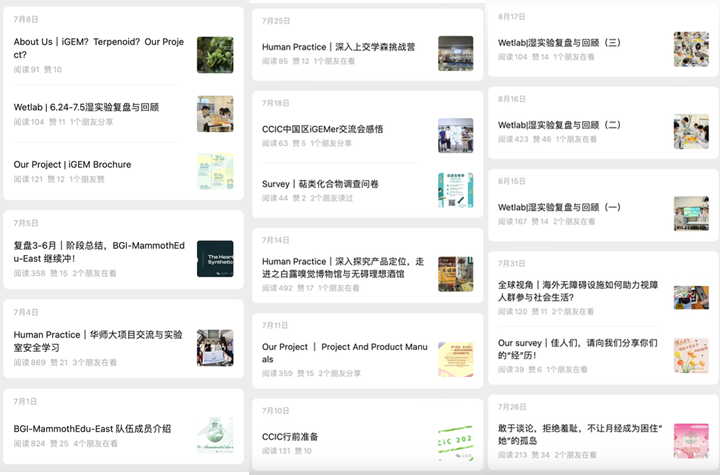Open Human Practice 华师大项目交流 article
Viewport: 720px width, 475px height.
[98, 341]
